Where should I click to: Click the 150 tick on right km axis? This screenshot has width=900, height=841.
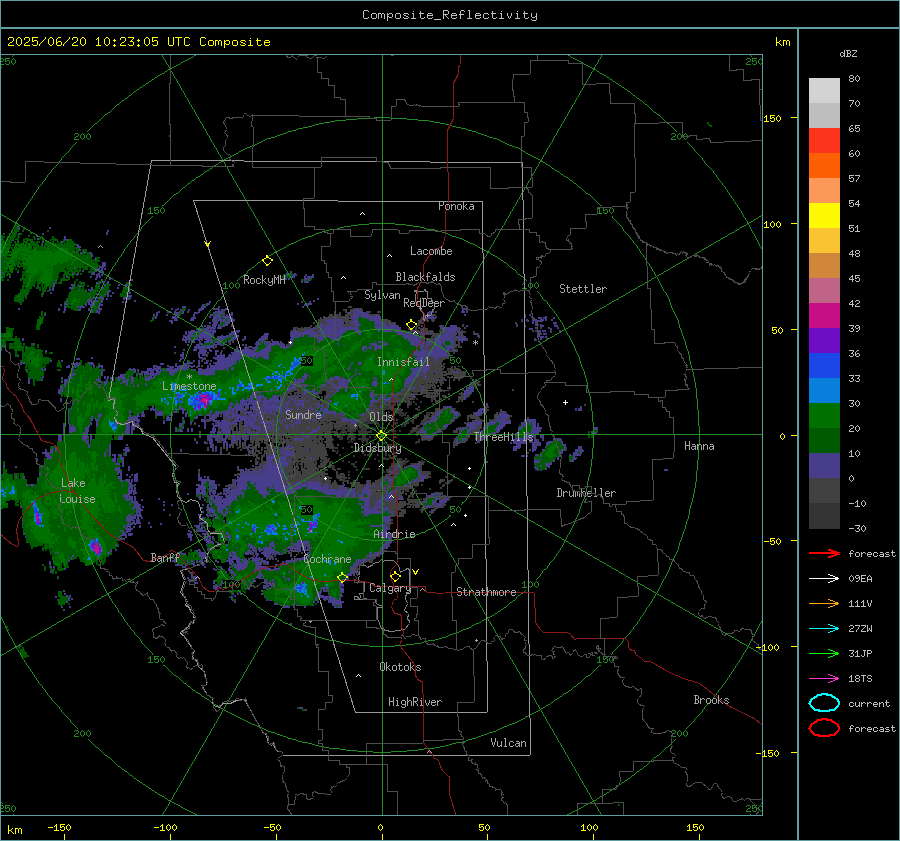[x=772, y=118]
